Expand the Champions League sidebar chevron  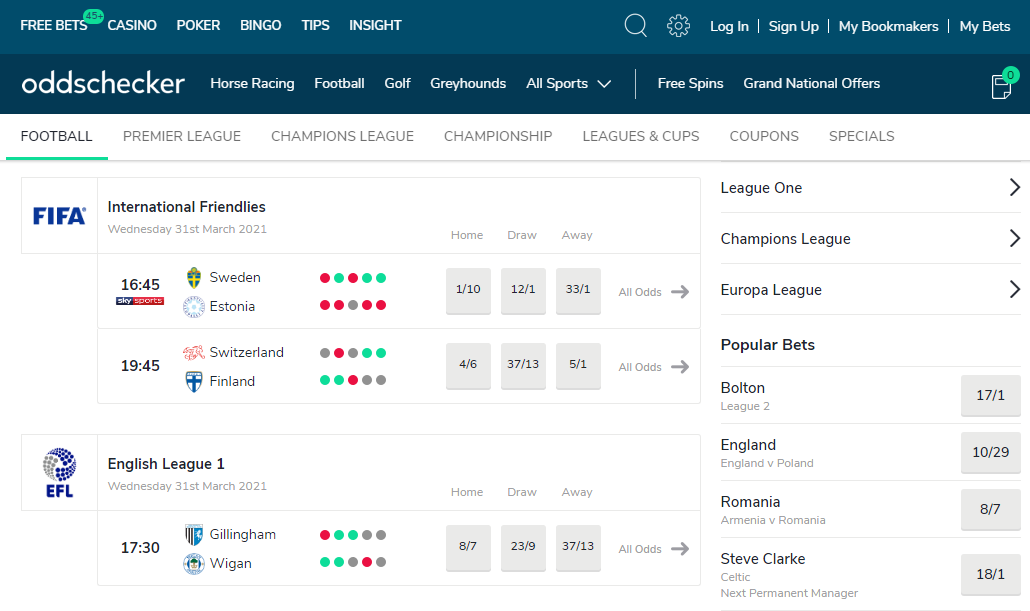pyautogui.click(x=1014, y=239)
